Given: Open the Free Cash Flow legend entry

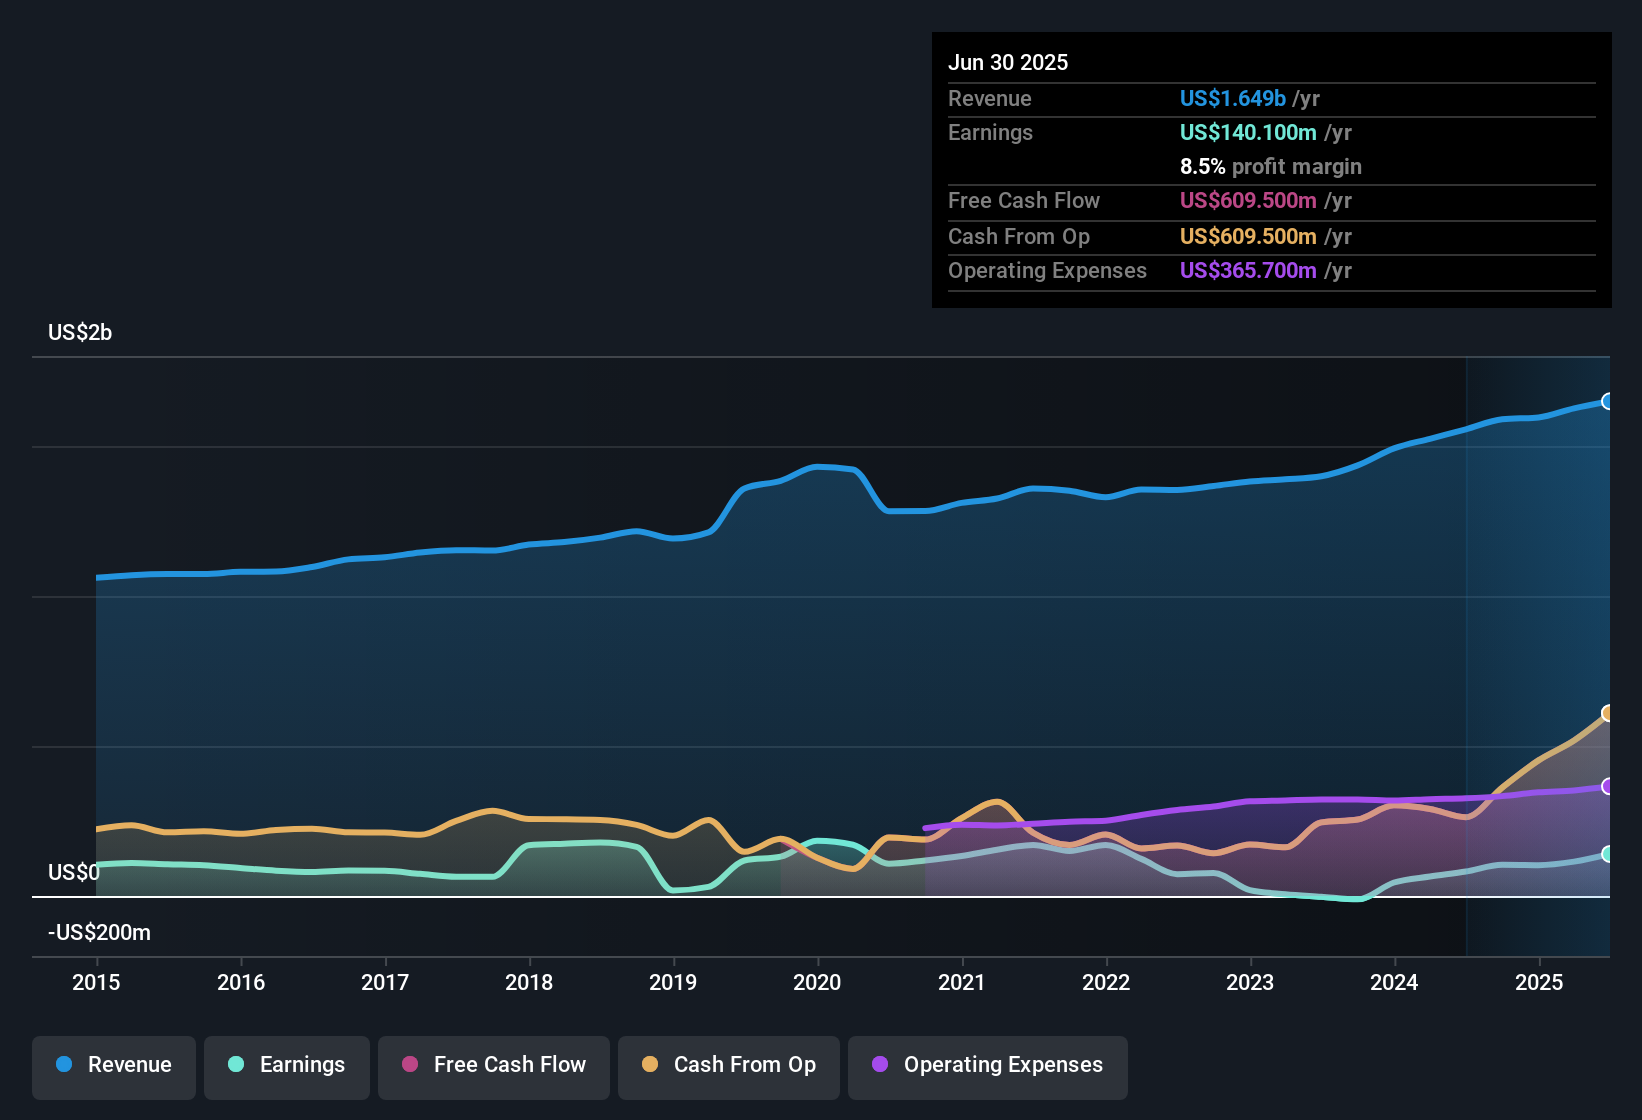Looking at the screenshot, I should 493,1066.
